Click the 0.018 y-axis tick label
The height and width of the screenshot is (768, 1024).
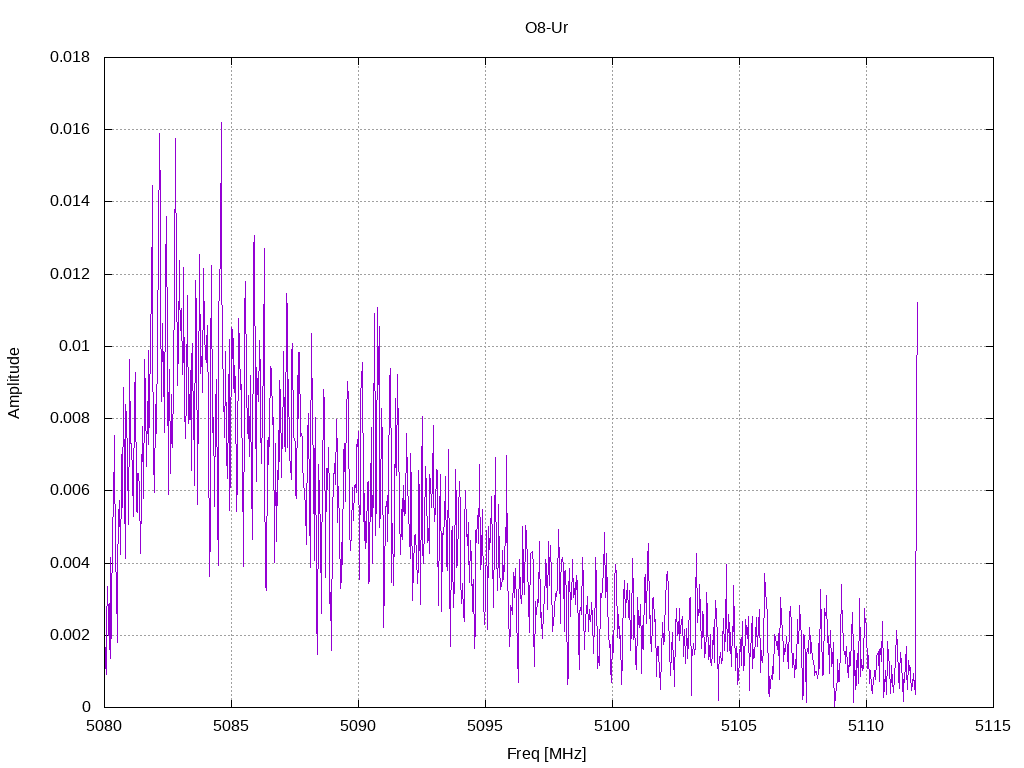pos(70,57)
